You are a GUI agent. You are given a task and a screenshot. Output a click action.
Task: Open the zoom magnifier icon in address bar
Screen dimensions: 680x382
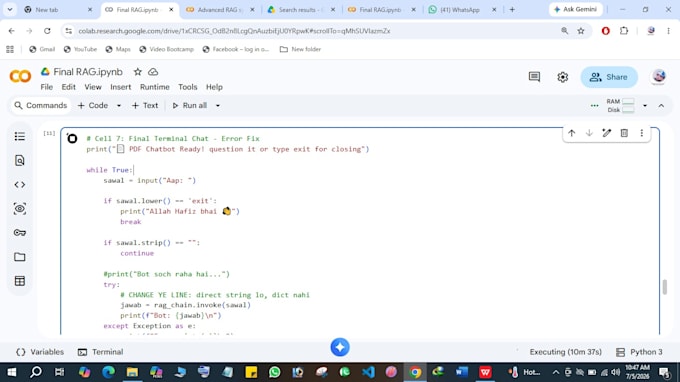click(565, 31)
